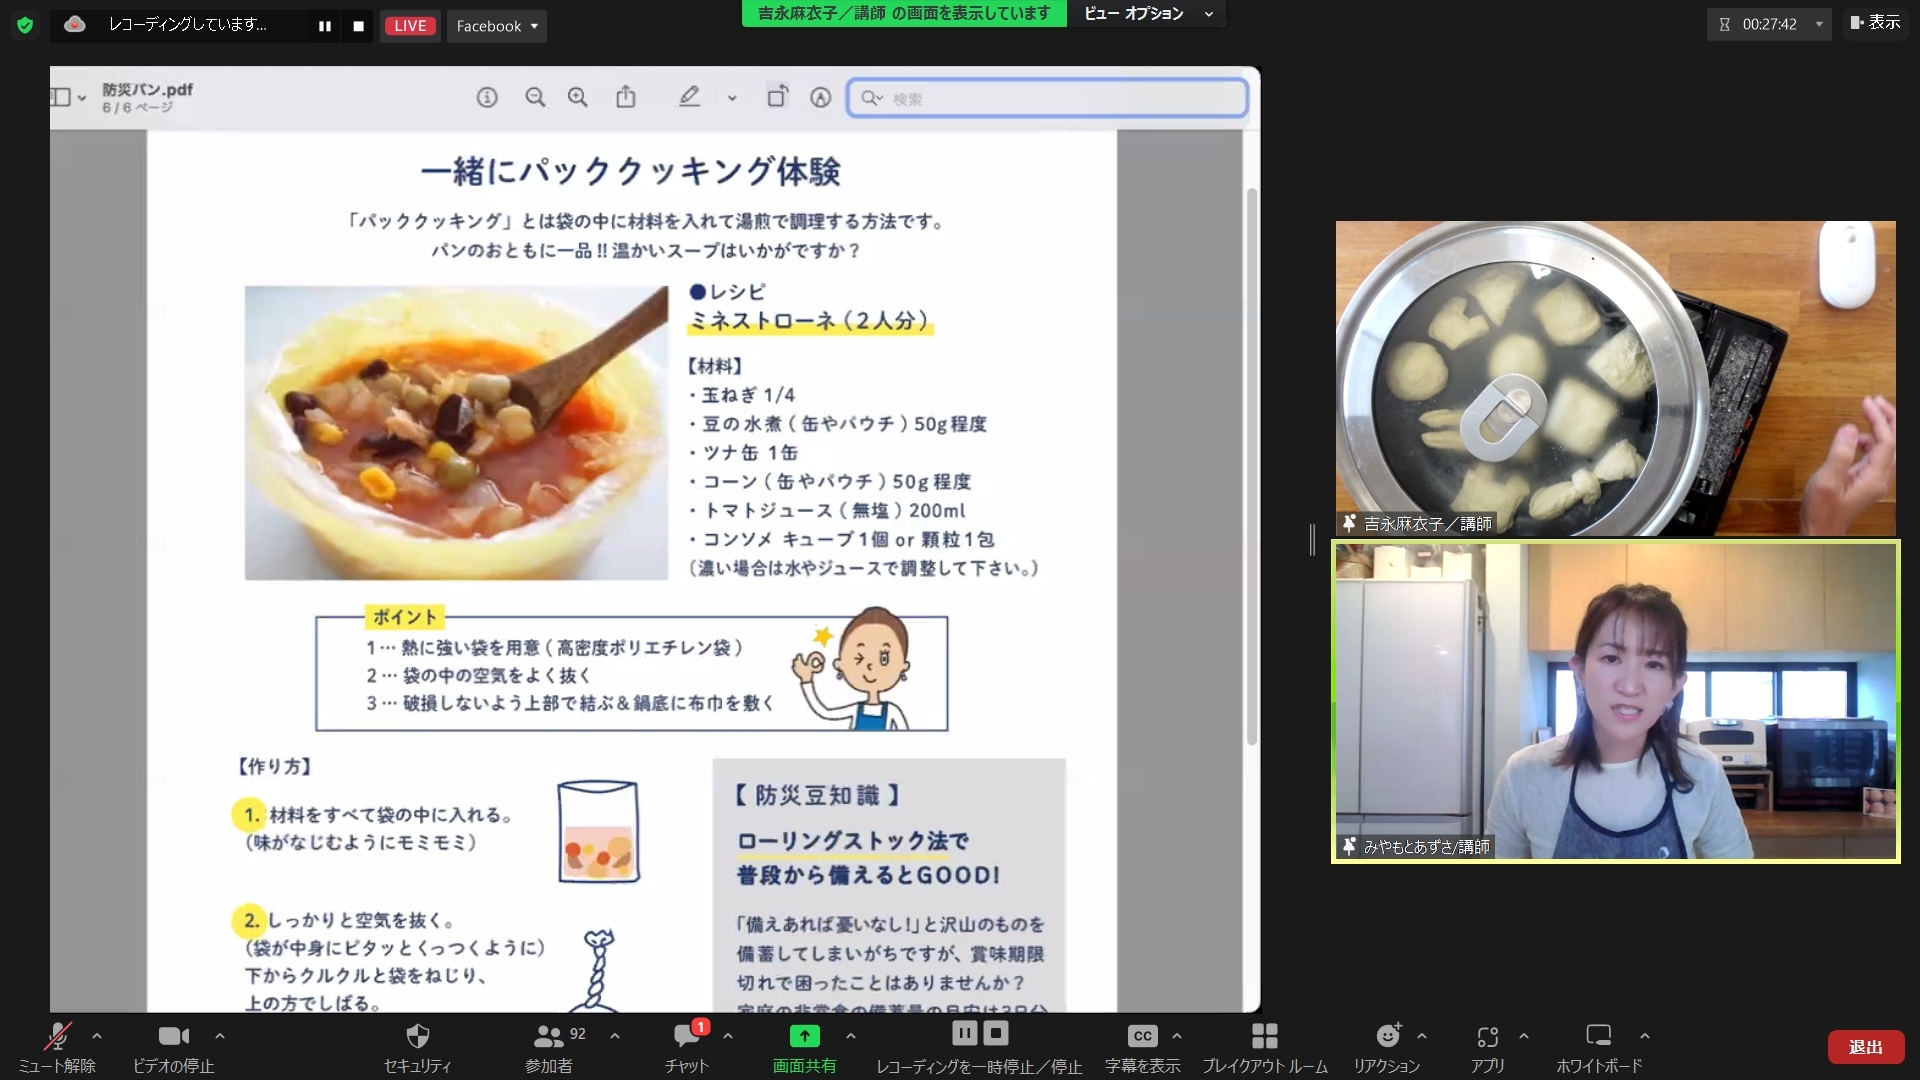The height and width of the screenshot is (1080, 1920).
Task: Select the highlight pen tool
Action: [689, 97]
